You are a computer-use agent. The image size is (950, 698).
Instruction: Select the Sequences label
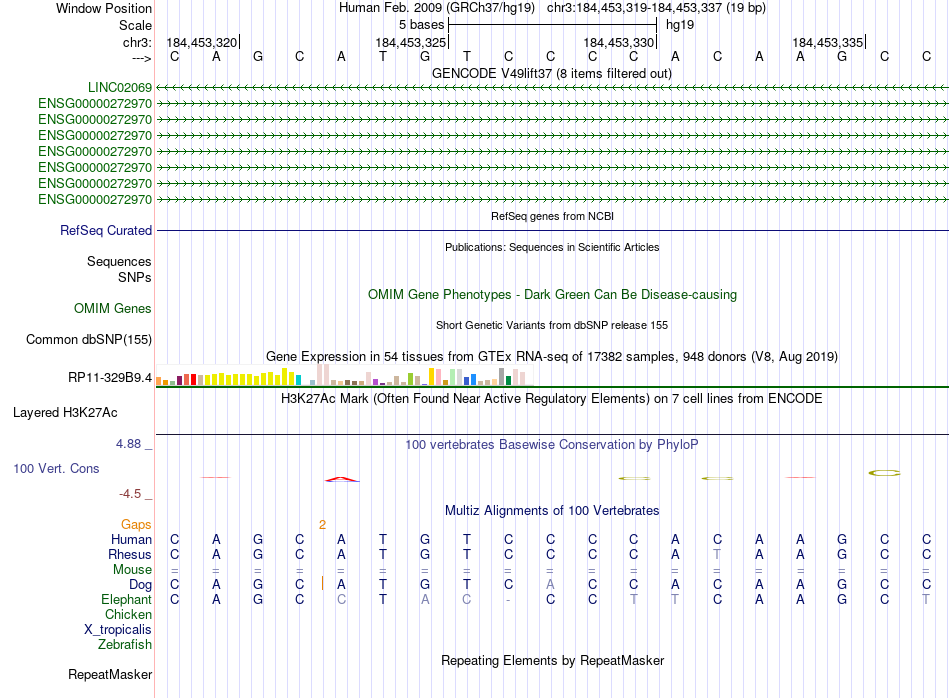(119, 261)
